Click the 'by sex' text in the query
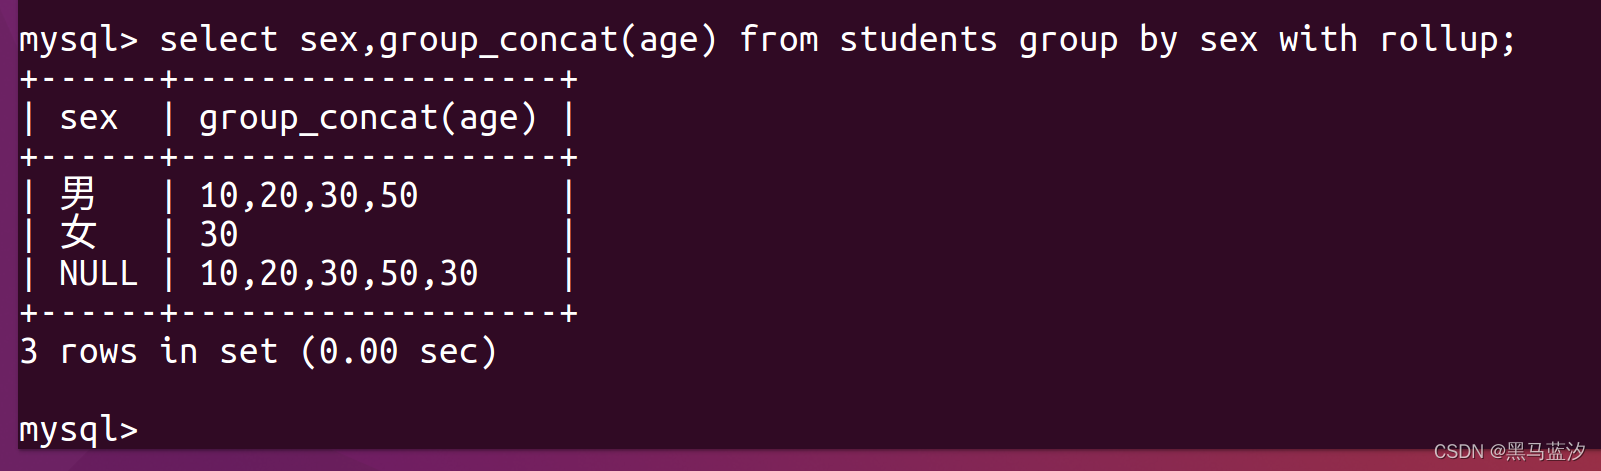This screenshot has width=1601, height=471. point(1198,41)
